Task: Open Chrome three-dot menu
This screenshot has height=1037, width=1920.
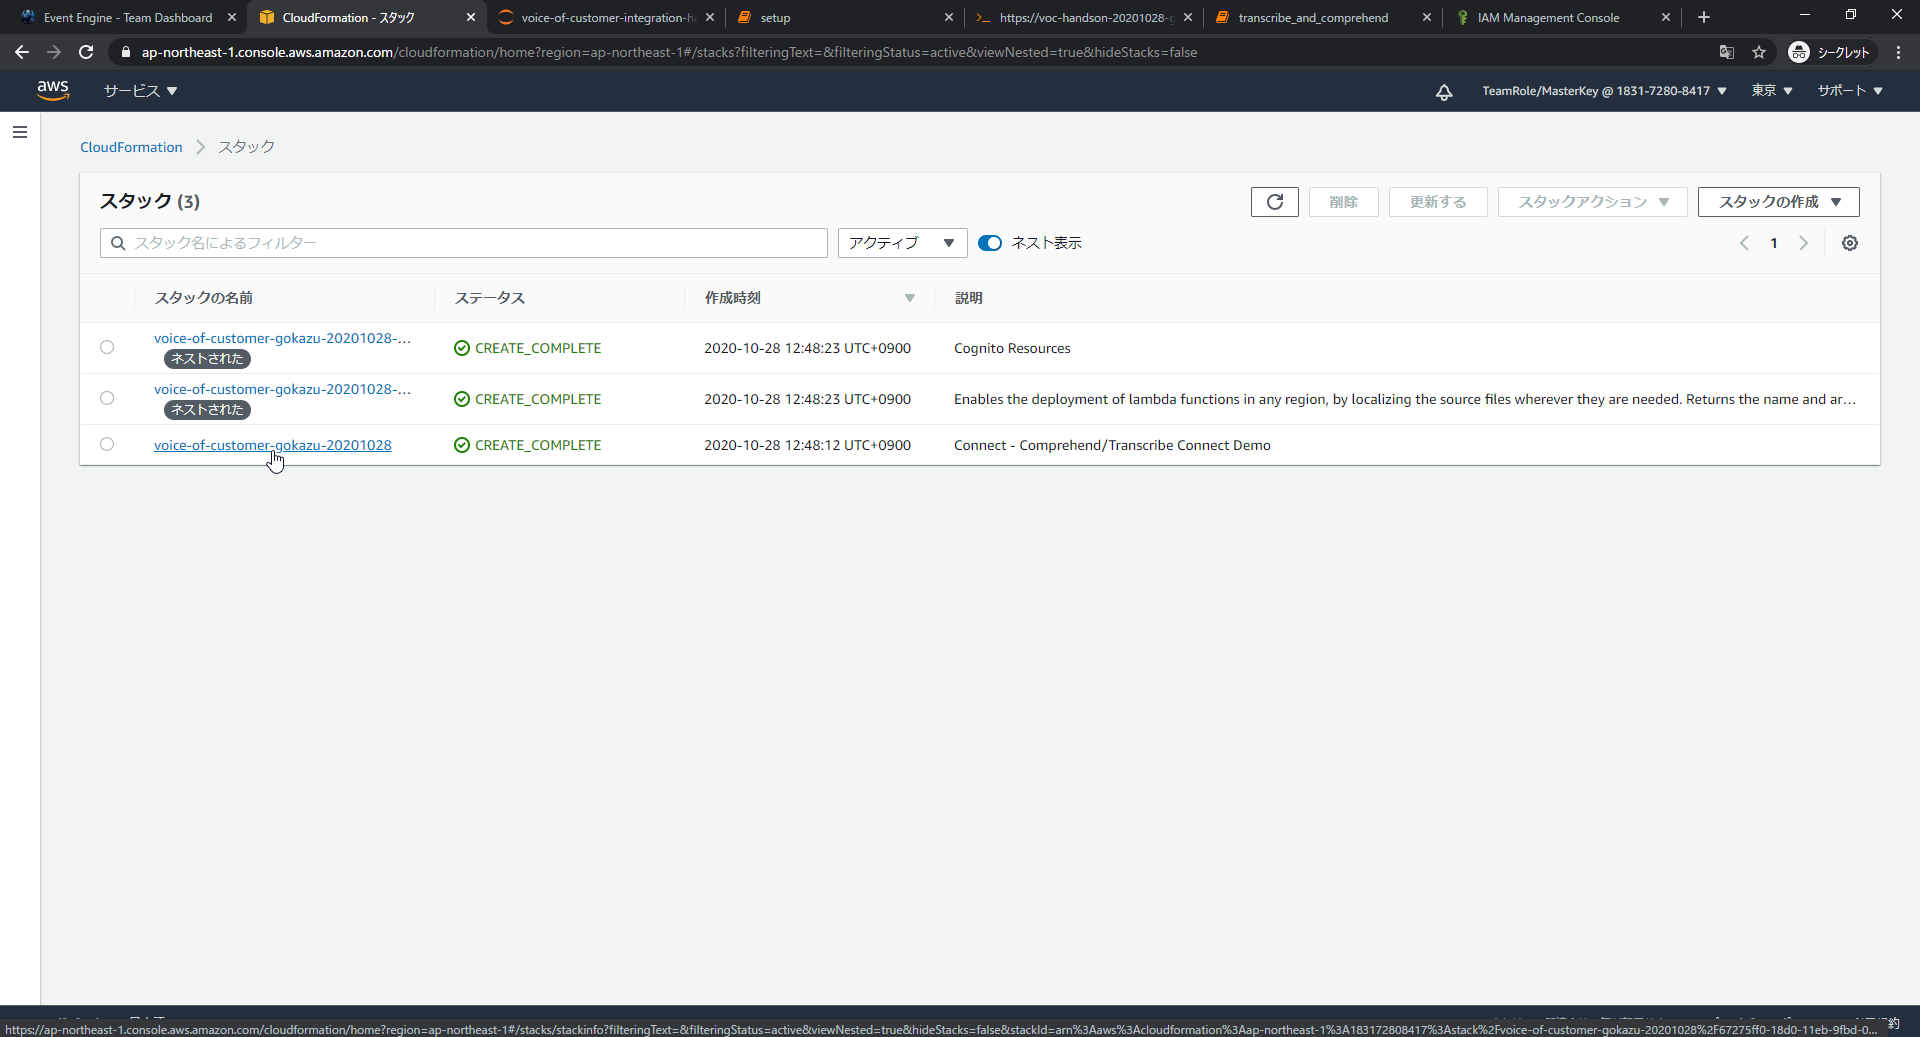Action: (1898, 52)
